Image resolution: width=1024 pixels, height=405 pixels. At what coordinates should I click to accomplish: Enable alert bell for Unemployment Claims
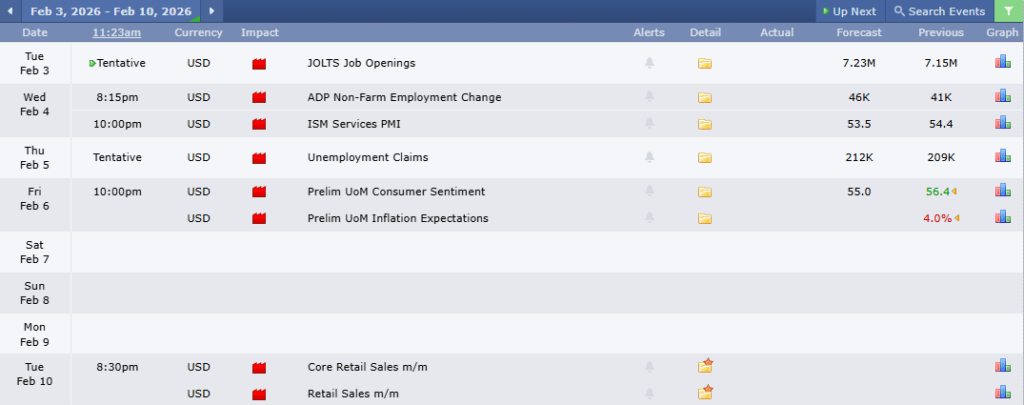click(x=649, y=158)
